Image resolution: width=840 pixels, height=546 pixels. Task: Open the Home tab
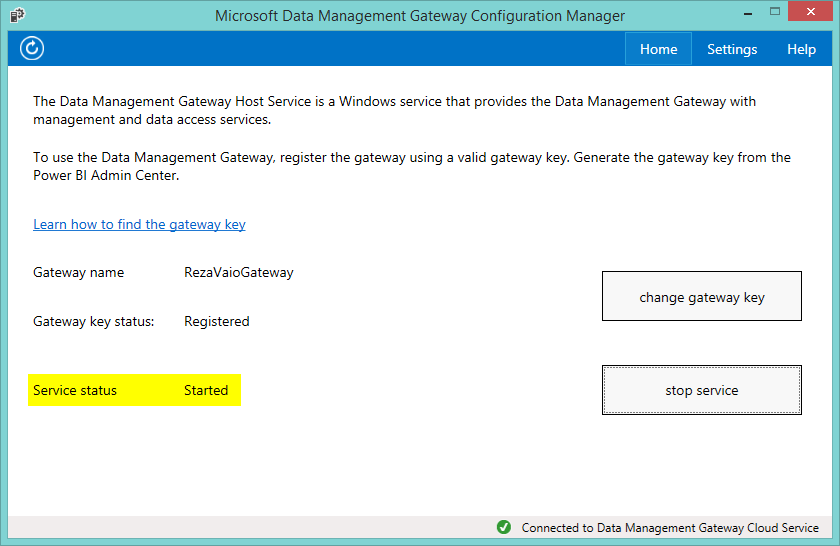click(658, 49)
